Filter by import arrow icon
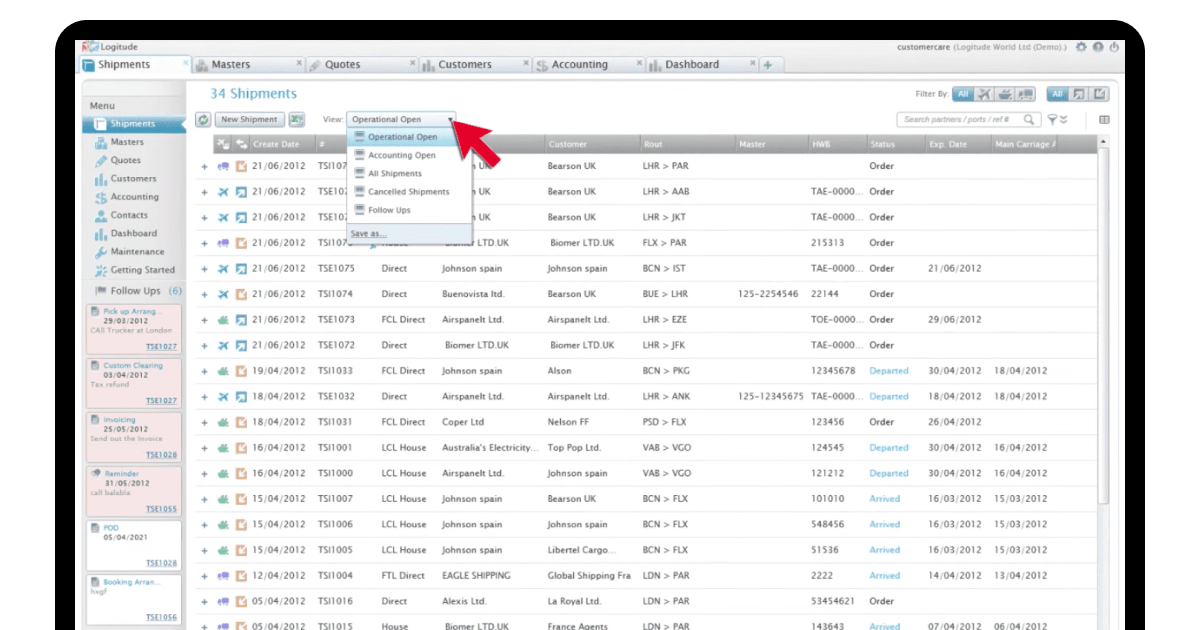Screen dimensions: 1200x630 (1100, 94)
